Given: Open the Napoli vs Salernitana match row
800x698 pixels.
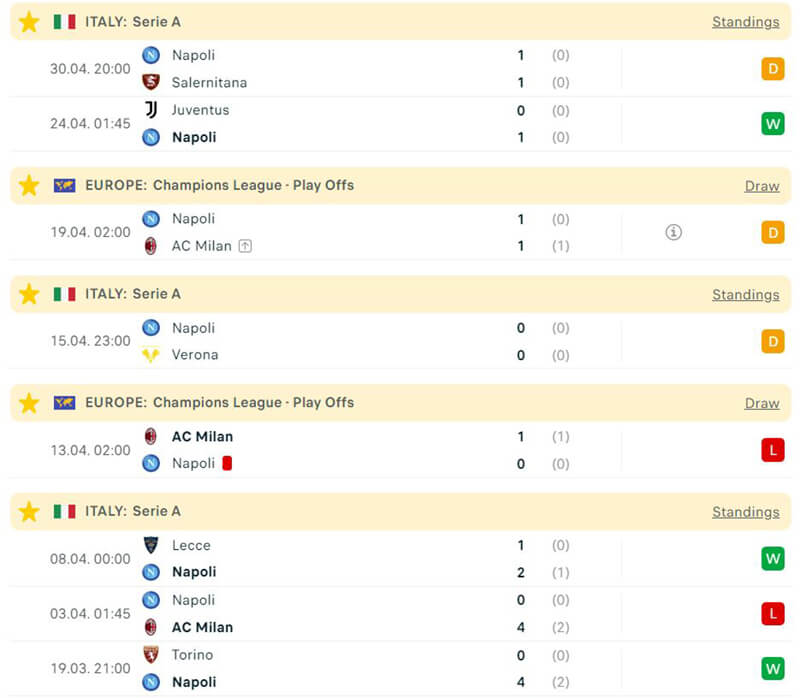Looking at the screenshot, I should click(x=350, y=69).
